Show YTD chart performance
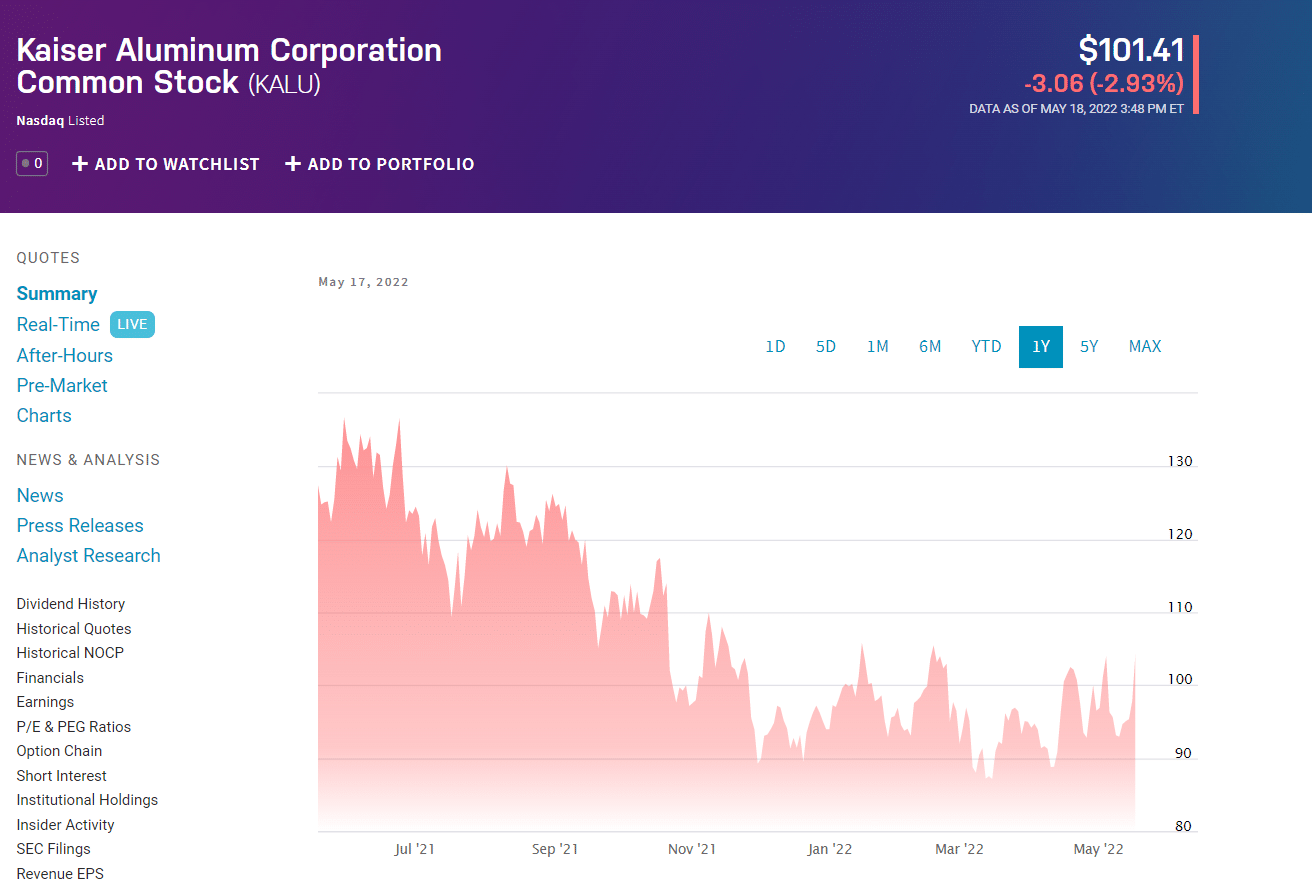The height and width of the screenshot is (887, 1312). [986, 346]
